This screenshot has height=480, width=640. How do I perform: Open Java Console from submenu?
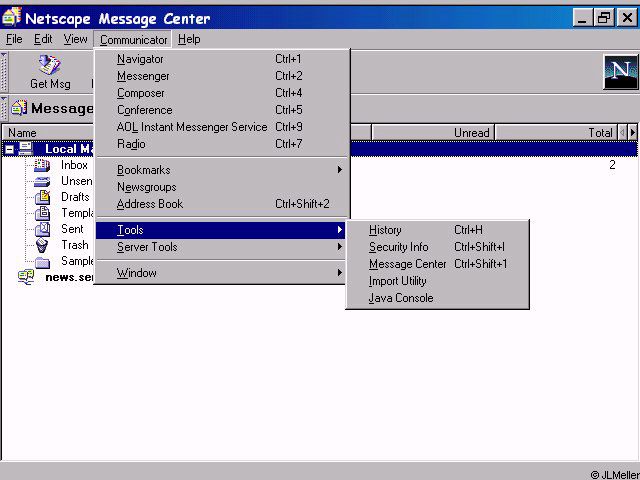[437, 298]
